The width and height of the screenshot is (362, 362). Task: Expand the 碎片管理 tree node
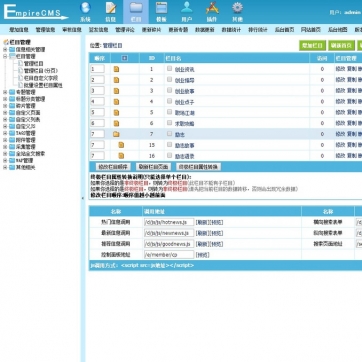(5, 106)
